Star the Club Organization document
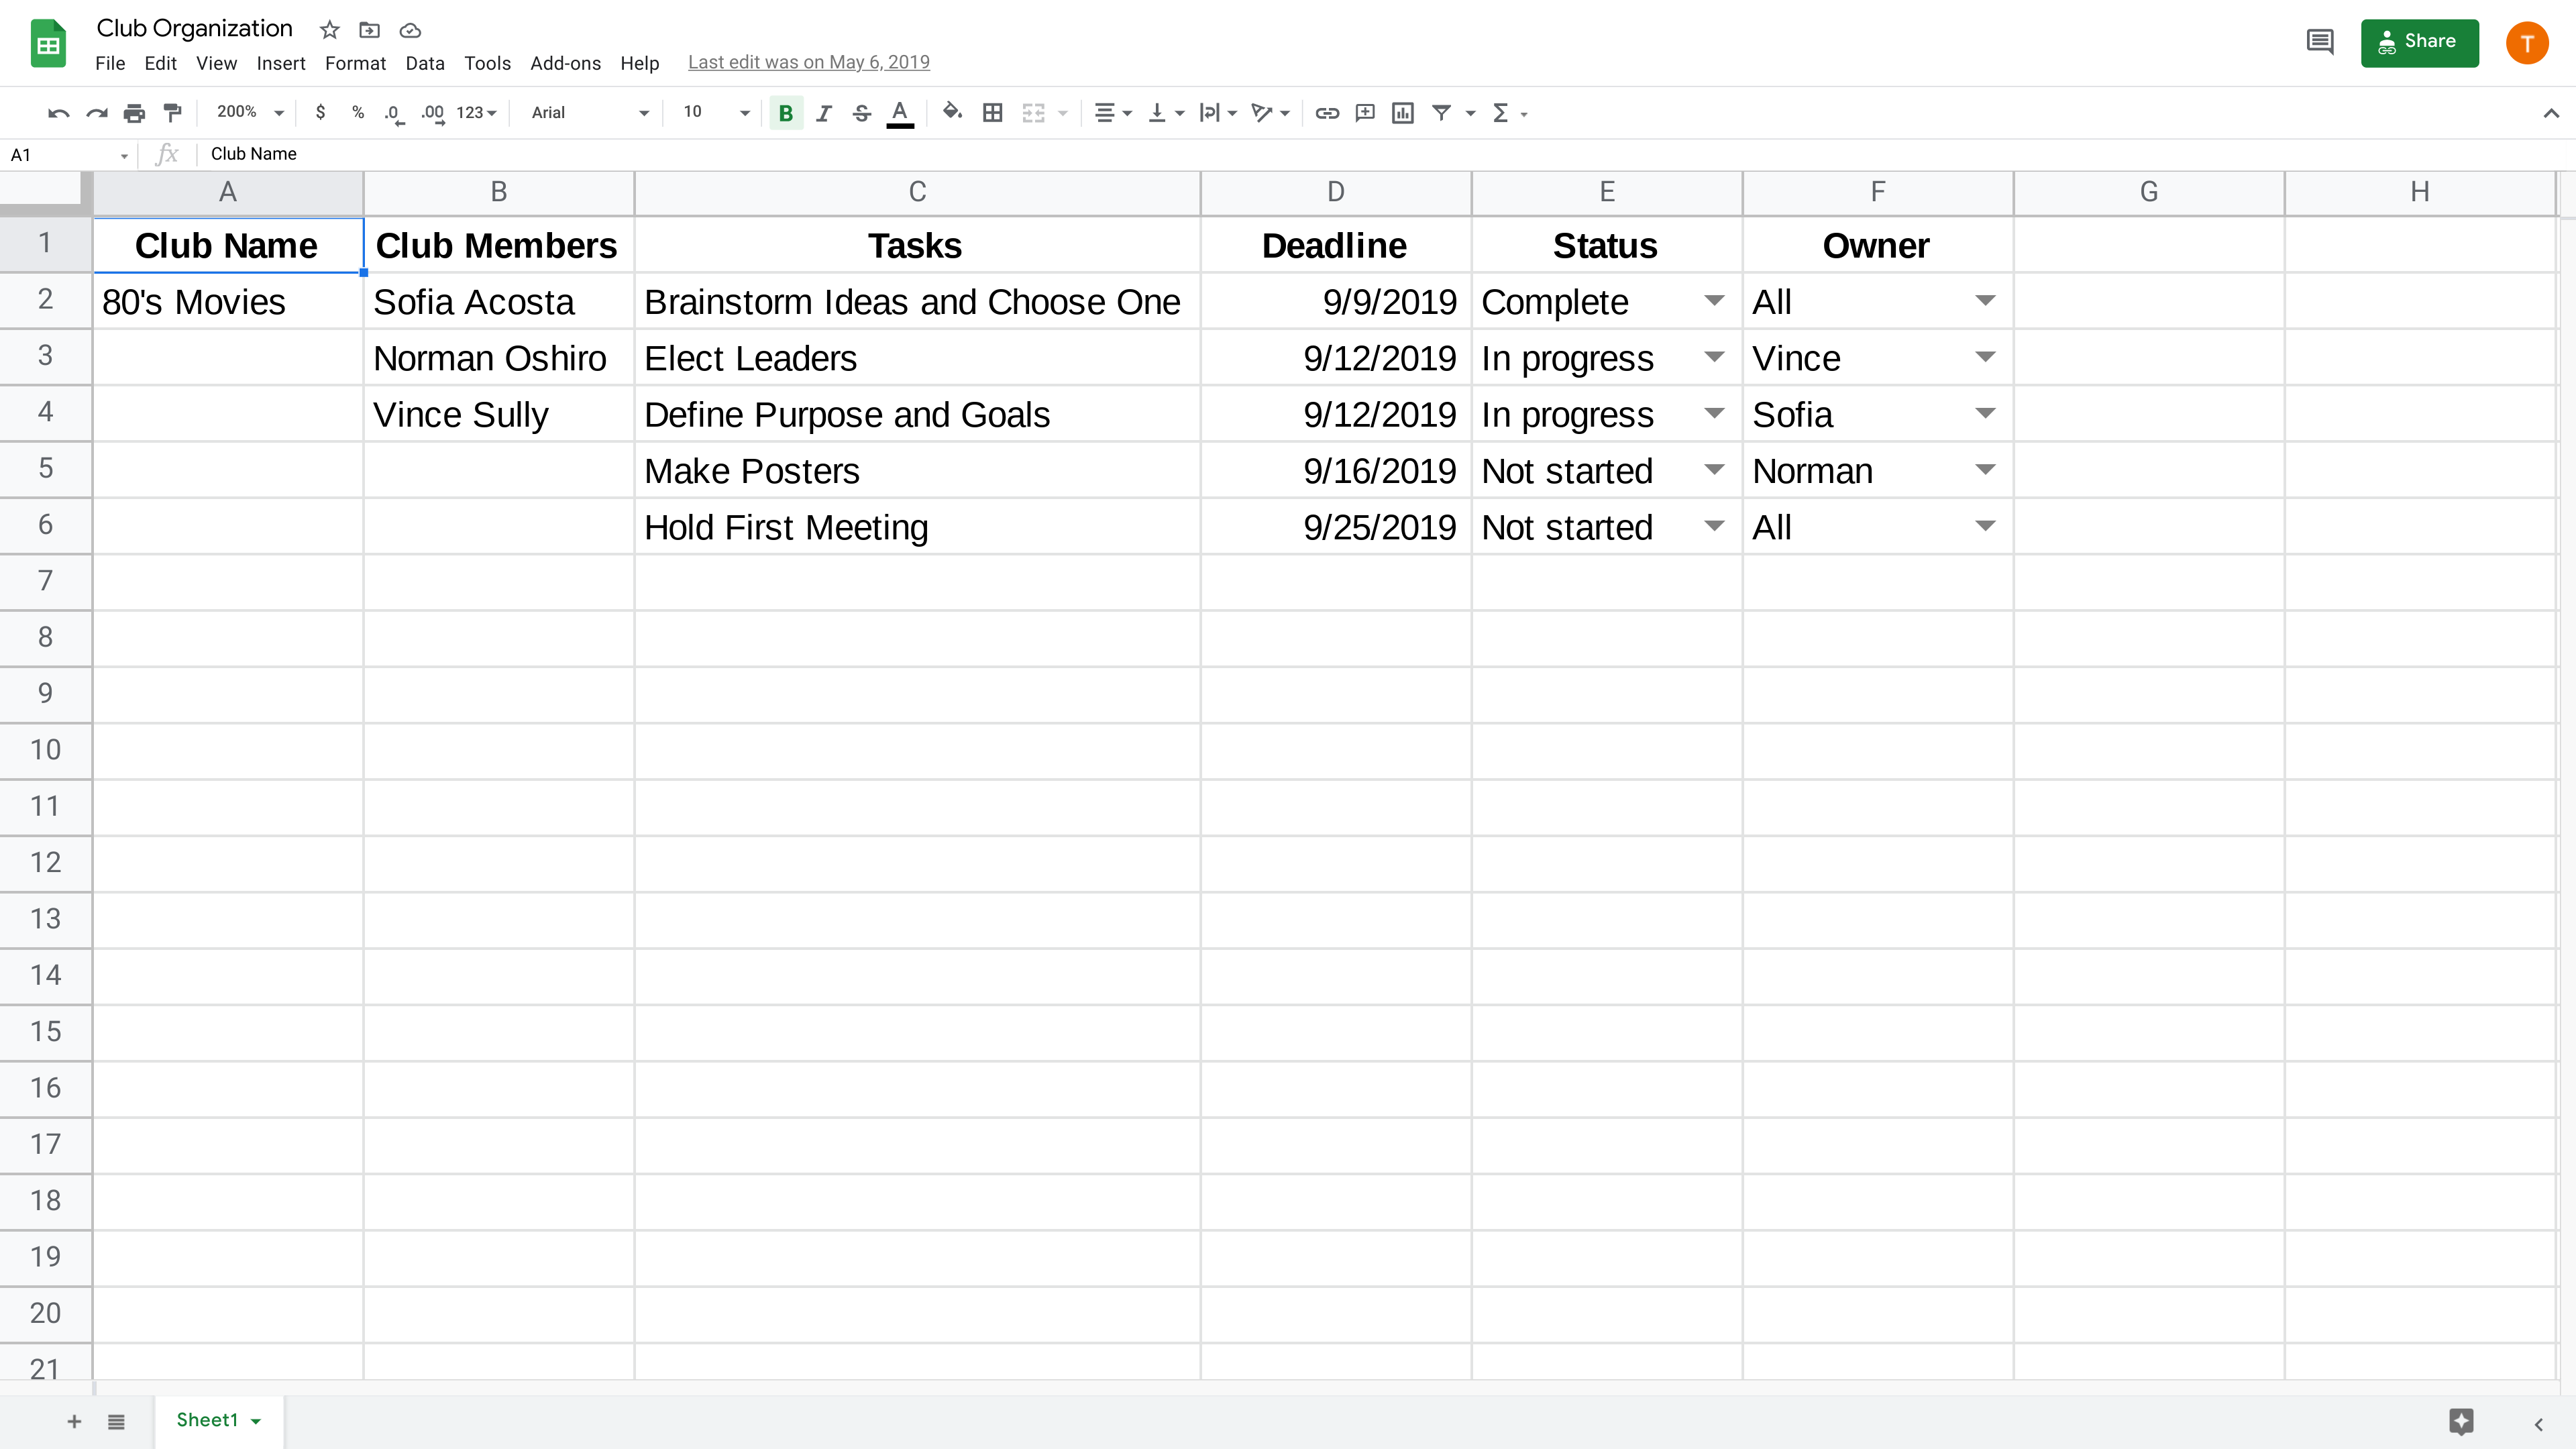The image size is (2576, 1449). click(x=329, y=30)
